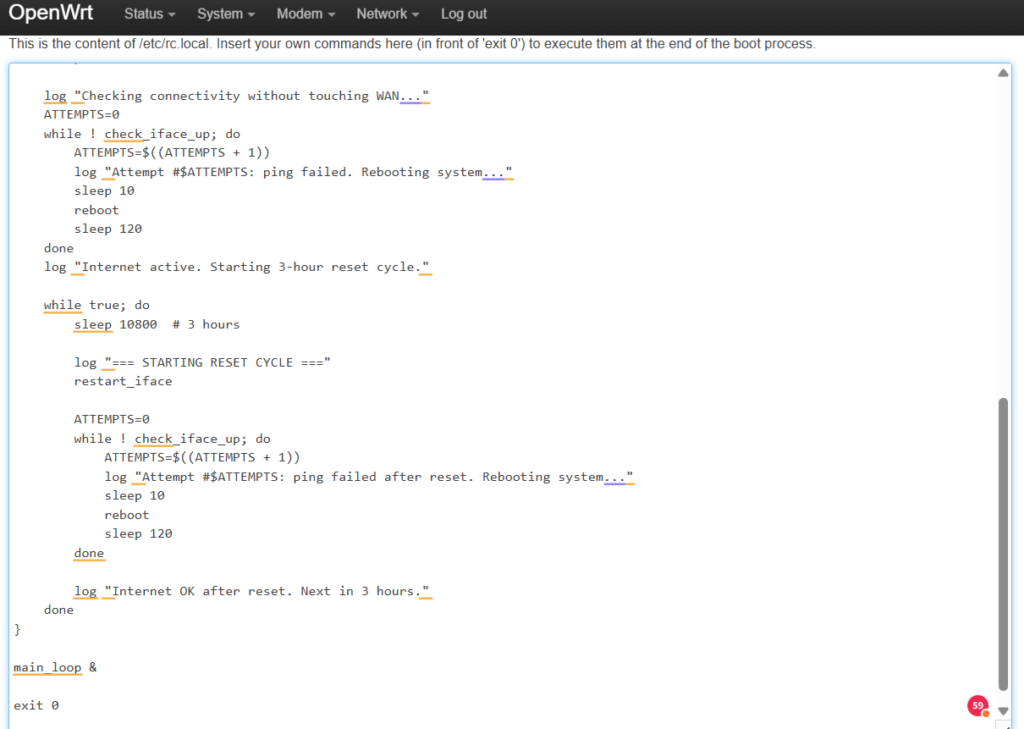Image resolution: width=1024 pixels, height=729 pixels.
Task: Click the 'sleep 10800' line
Action: 156,324
